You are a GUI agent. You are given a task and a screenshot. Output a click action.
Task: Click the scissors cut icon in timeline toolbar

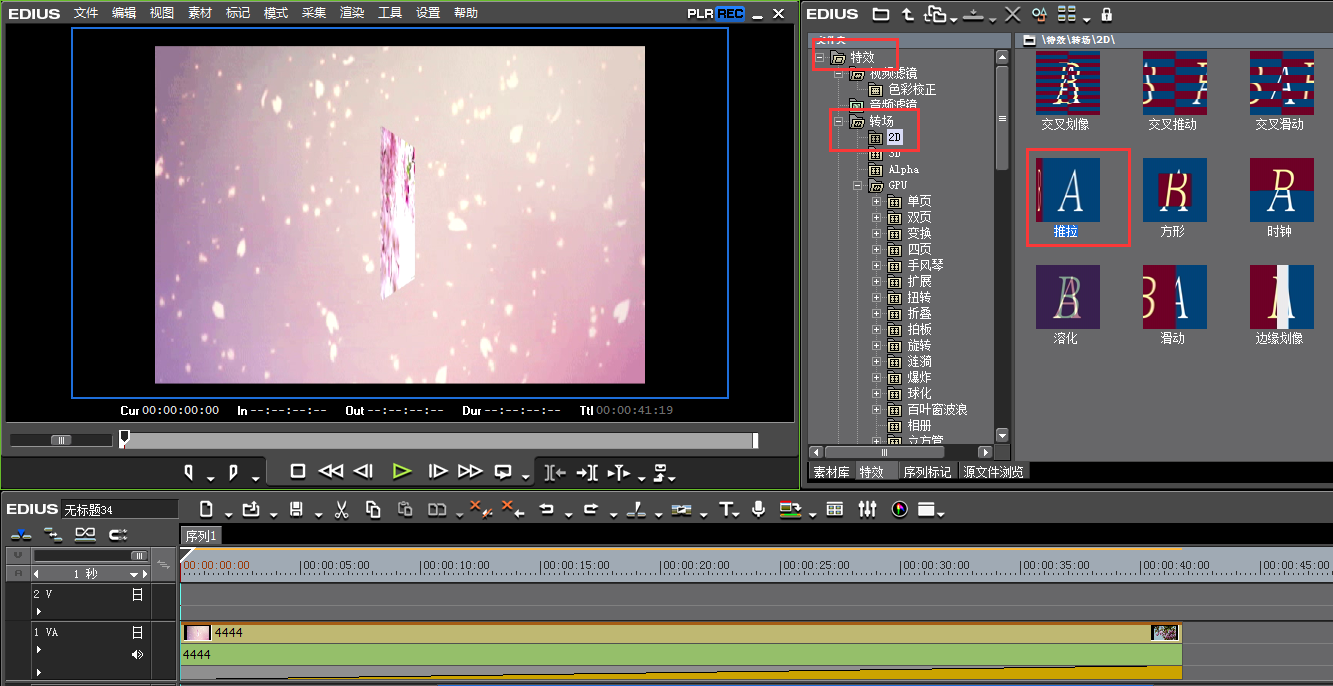341,510
